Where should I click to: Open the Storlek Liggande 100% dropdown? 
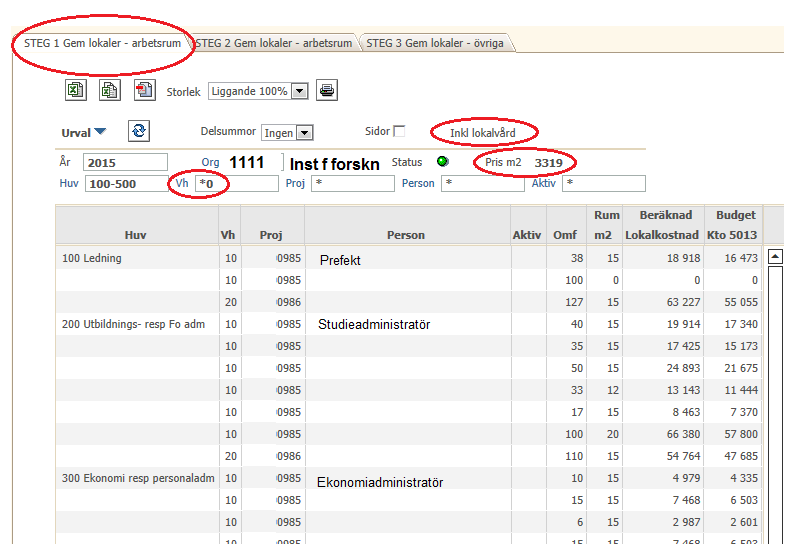tap(300, 91)
